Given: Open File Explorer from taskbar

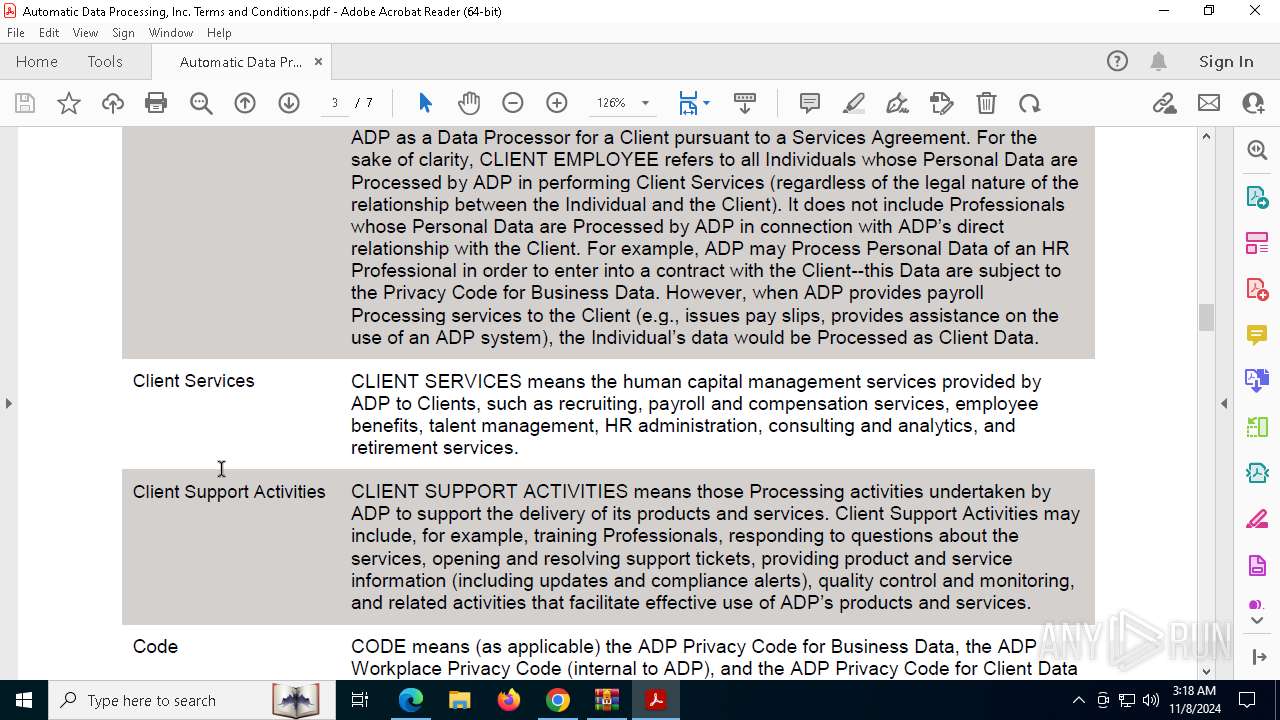Looking at the screenshot, I should [x=459, y=700].
